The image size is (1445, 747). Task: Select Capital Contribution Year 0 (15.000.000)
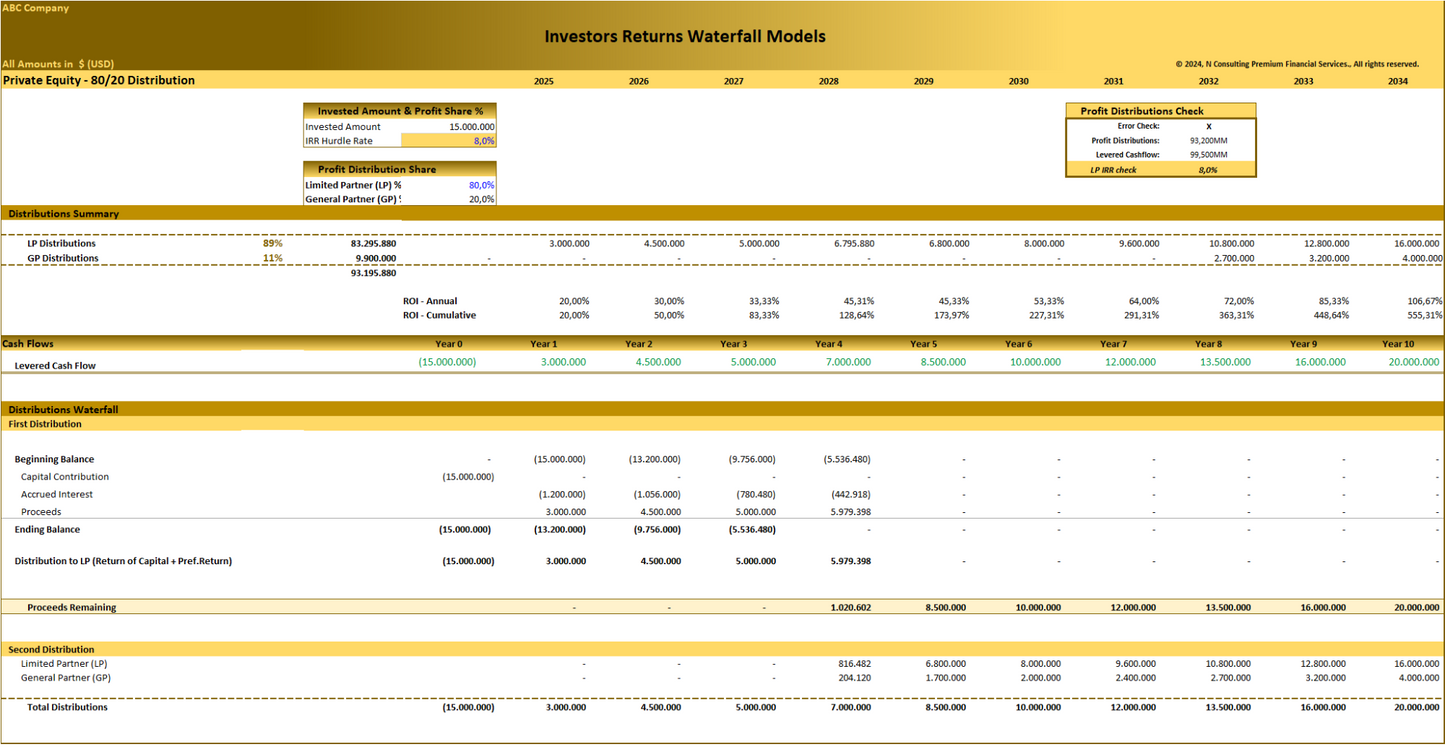[468, 477]
